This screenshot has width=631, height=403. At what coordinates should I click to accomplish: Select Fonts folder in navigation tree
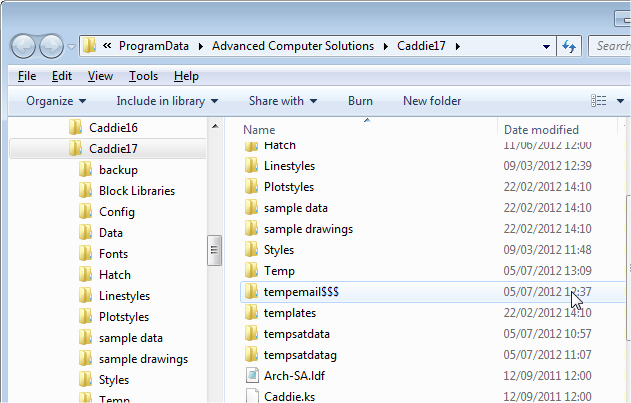tap(113, 254)
